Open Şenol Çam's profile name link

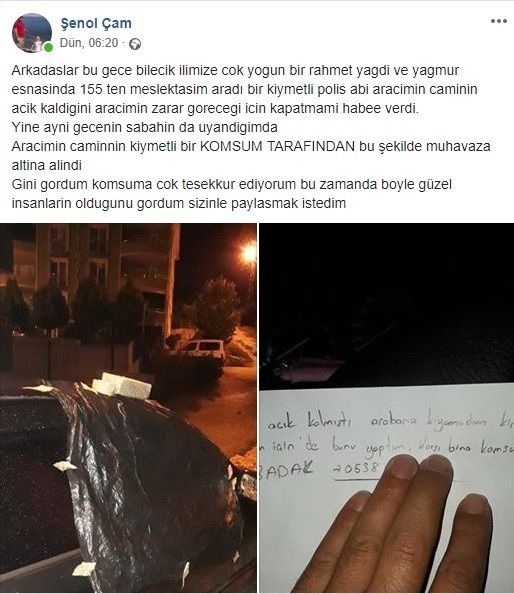coord(96,23)
